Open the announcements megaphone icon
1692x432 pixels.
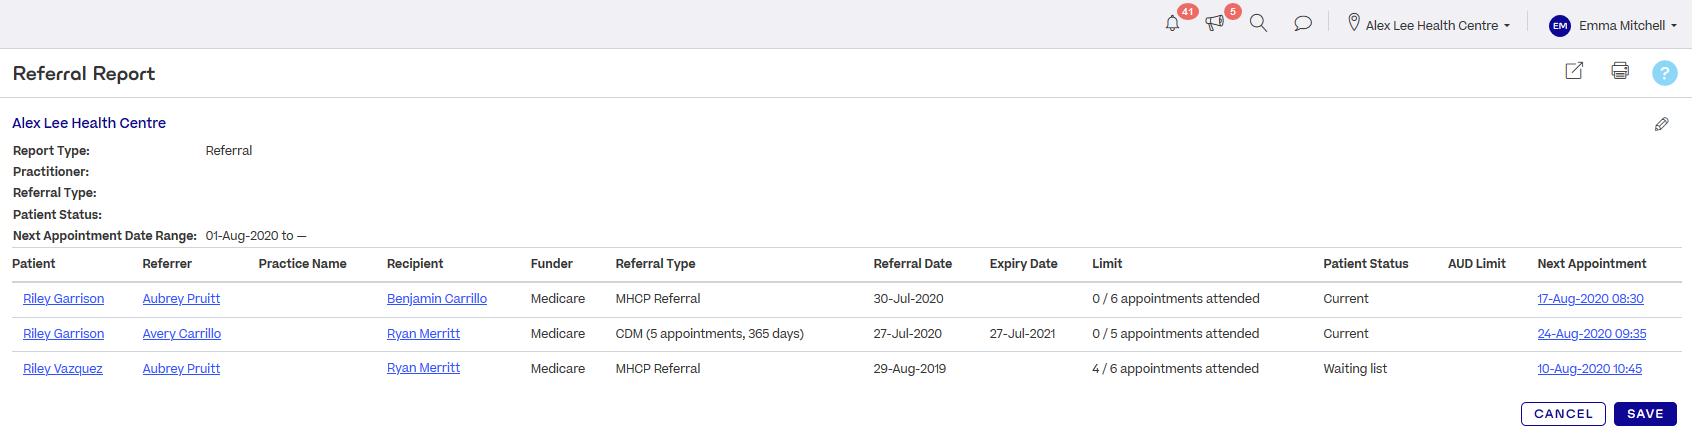(1214, 23)
